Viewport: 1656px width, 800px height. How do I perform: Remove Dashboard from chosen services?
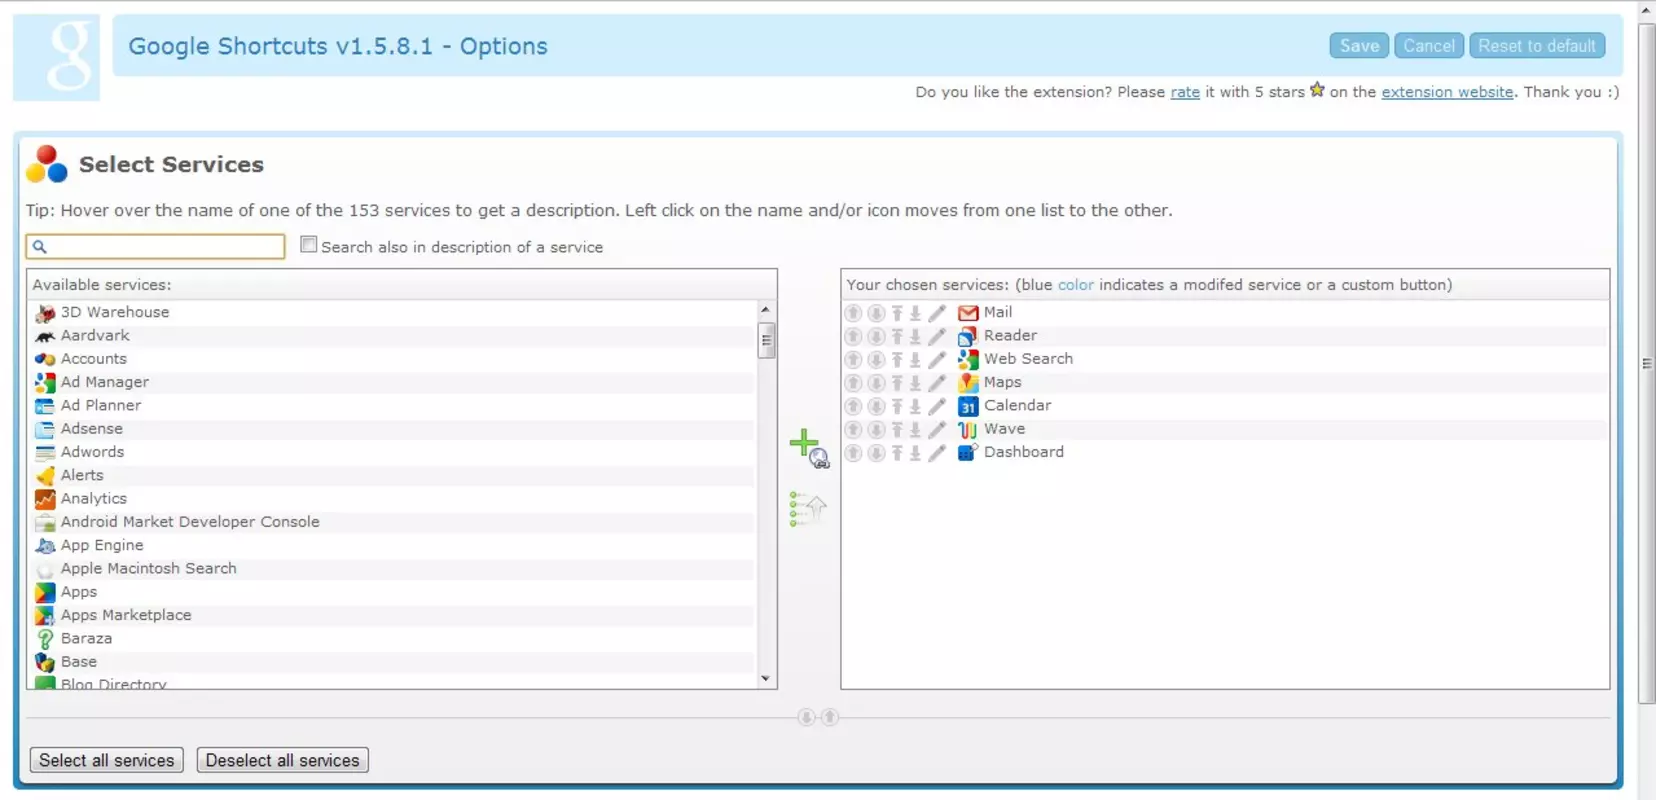point(1024,452)
